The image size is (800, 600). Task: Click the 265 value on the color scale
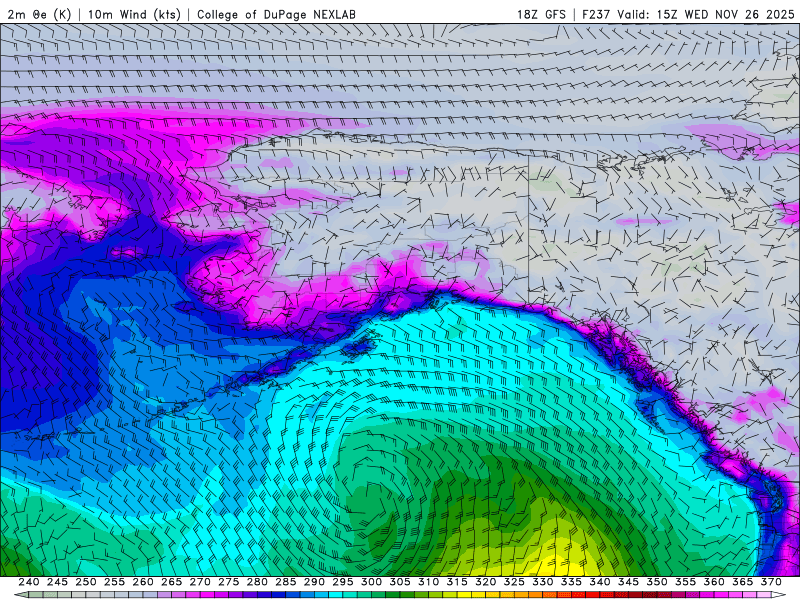coord(171,582)
